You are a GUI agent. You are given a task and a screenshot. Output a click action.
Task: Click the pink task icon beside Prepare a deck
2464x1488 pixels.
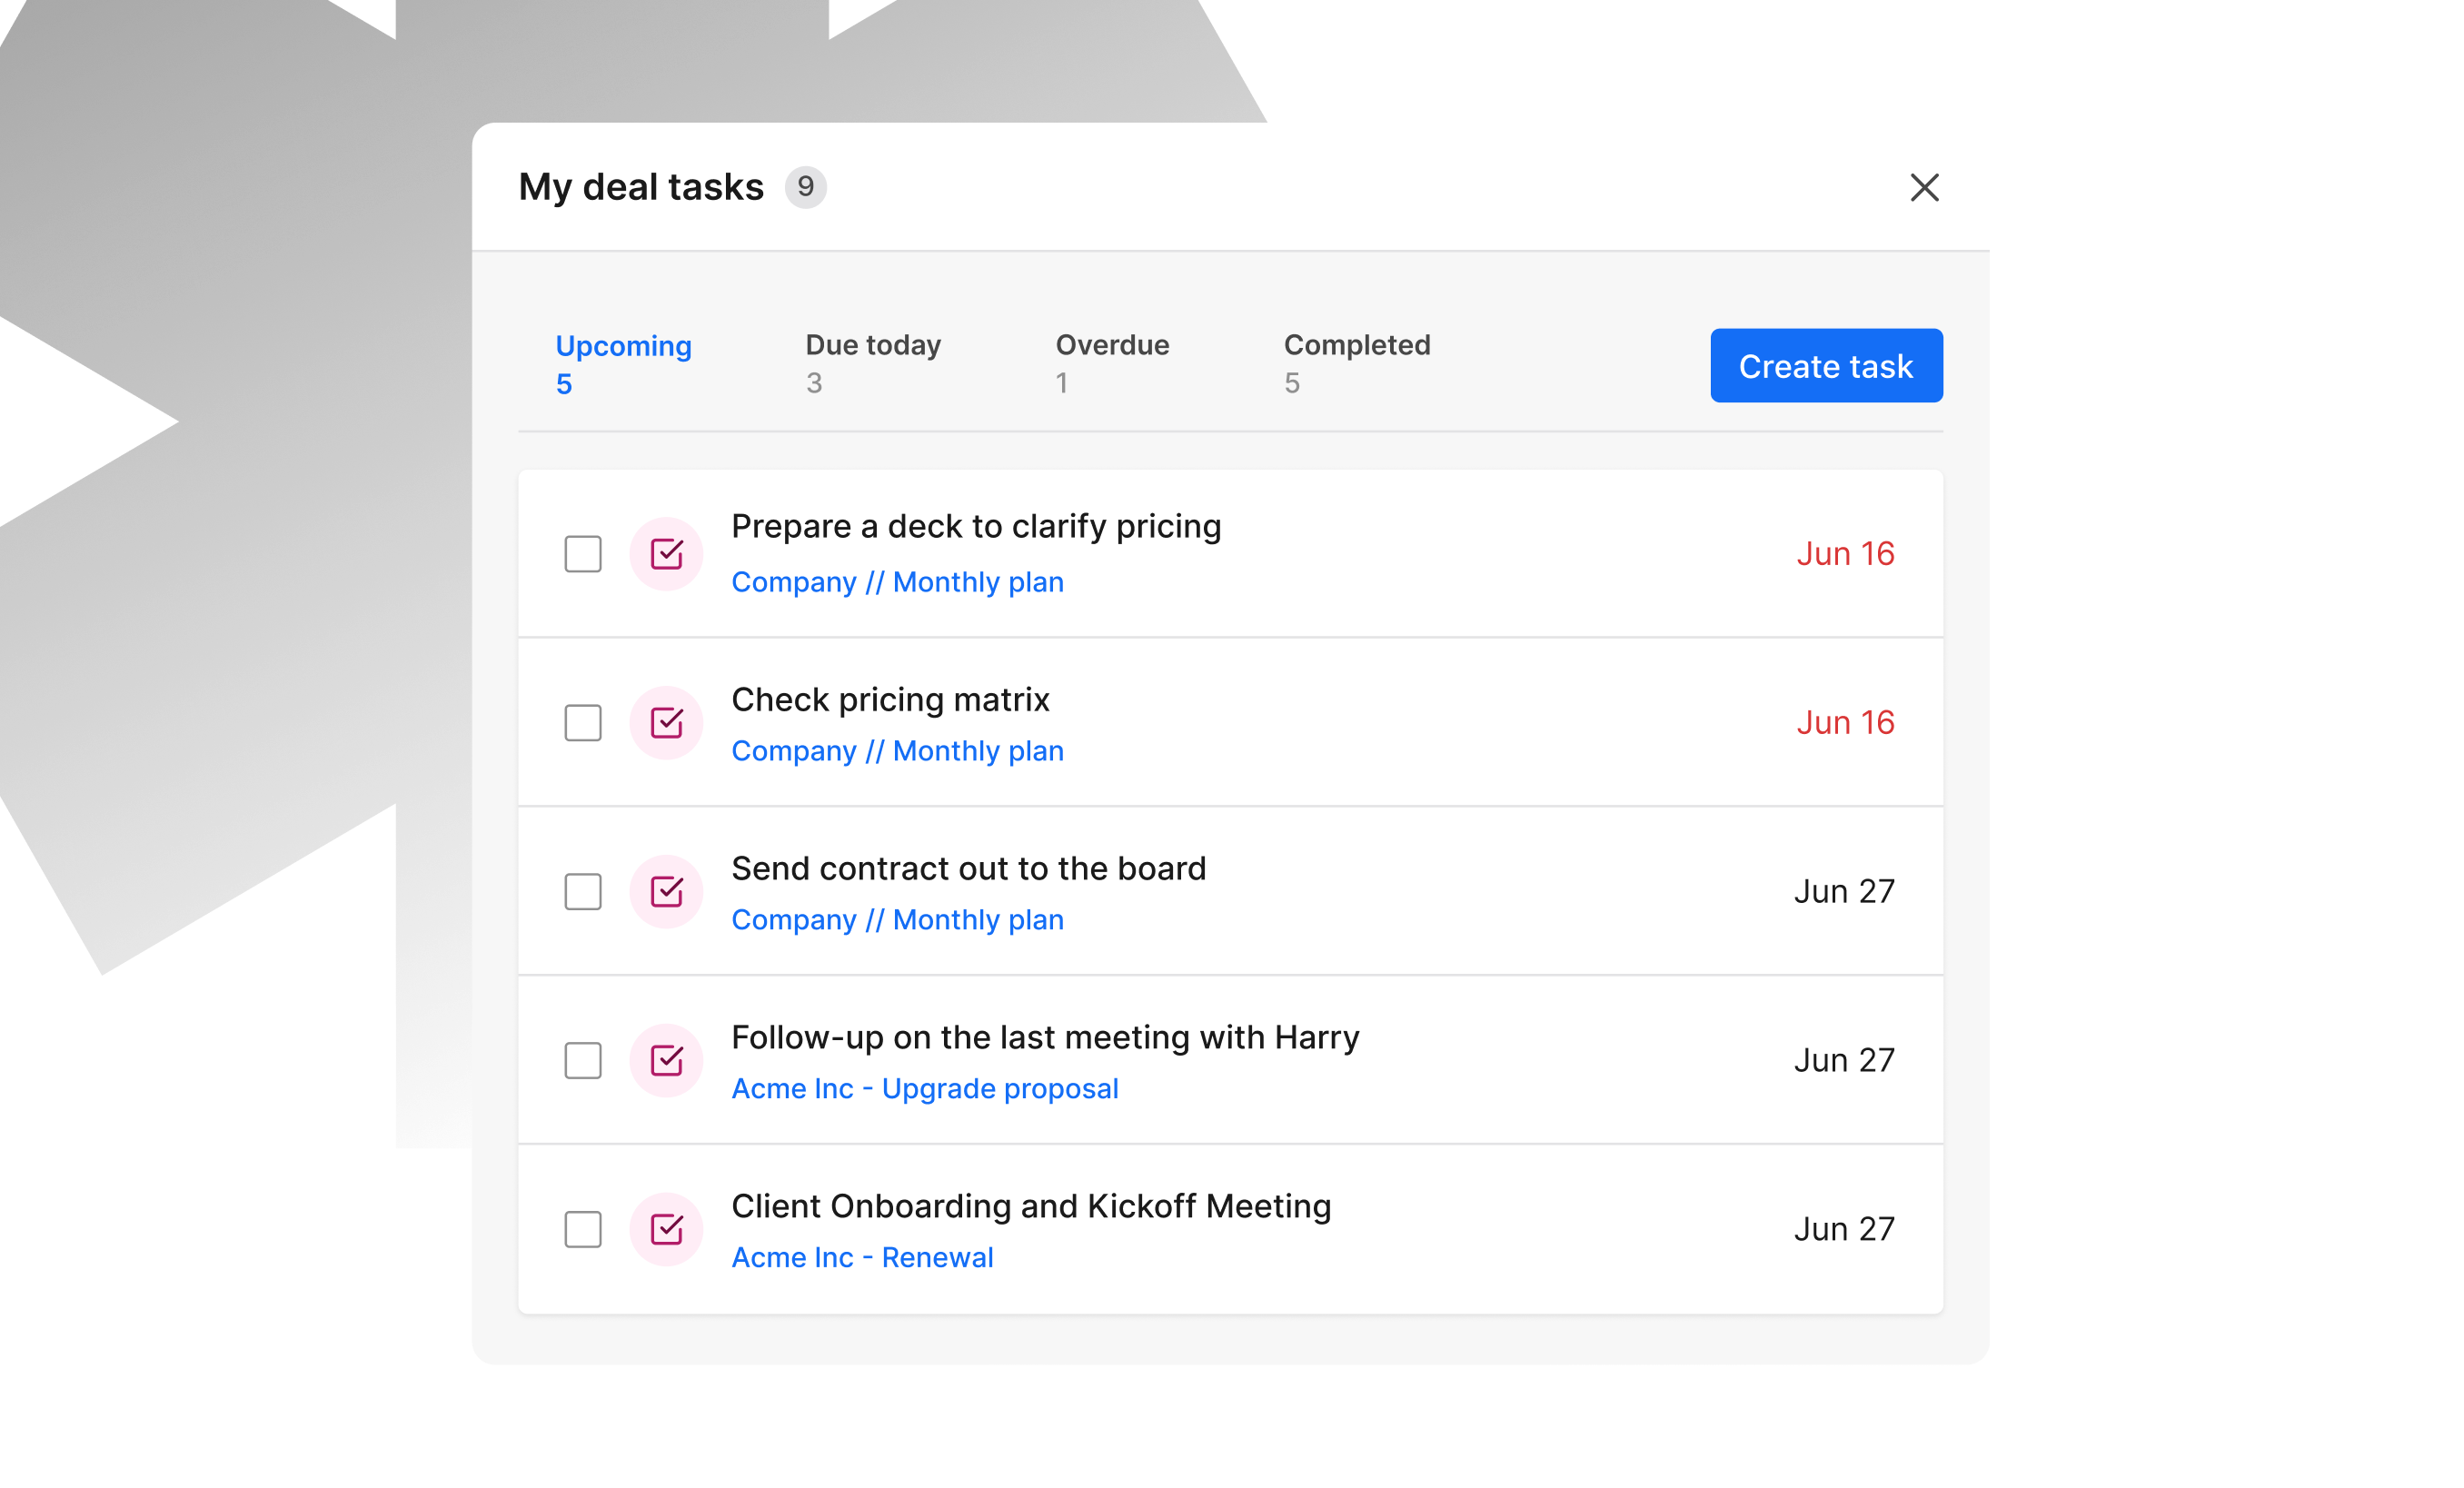point(666,553)
